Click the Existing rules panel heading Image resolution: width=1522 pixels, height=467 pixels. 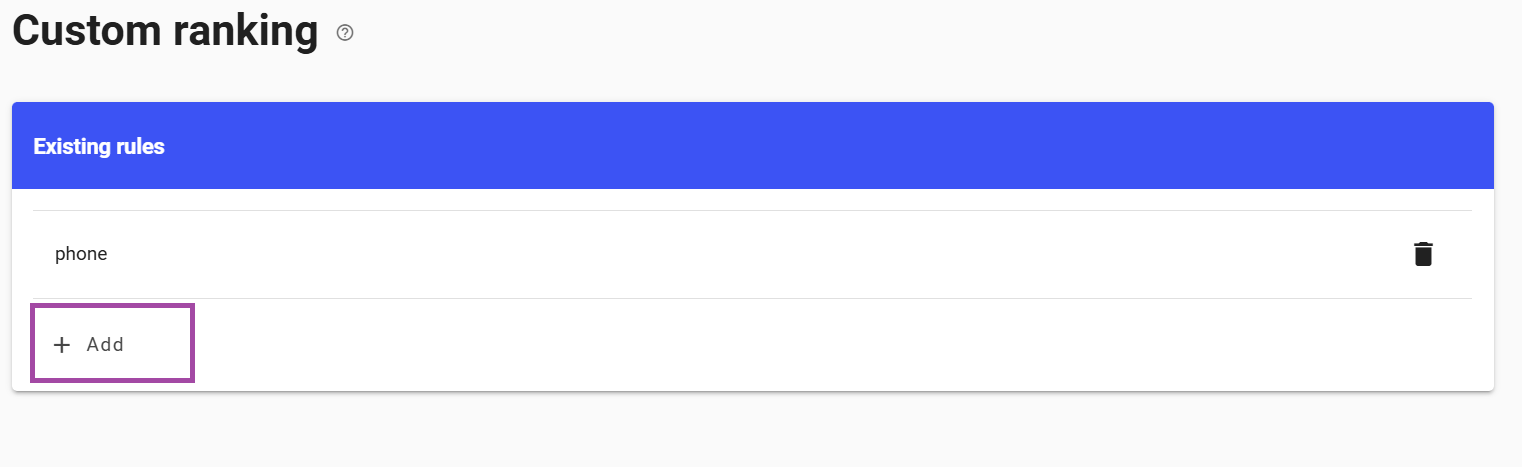pyautogui.click(x=99, y=147)
